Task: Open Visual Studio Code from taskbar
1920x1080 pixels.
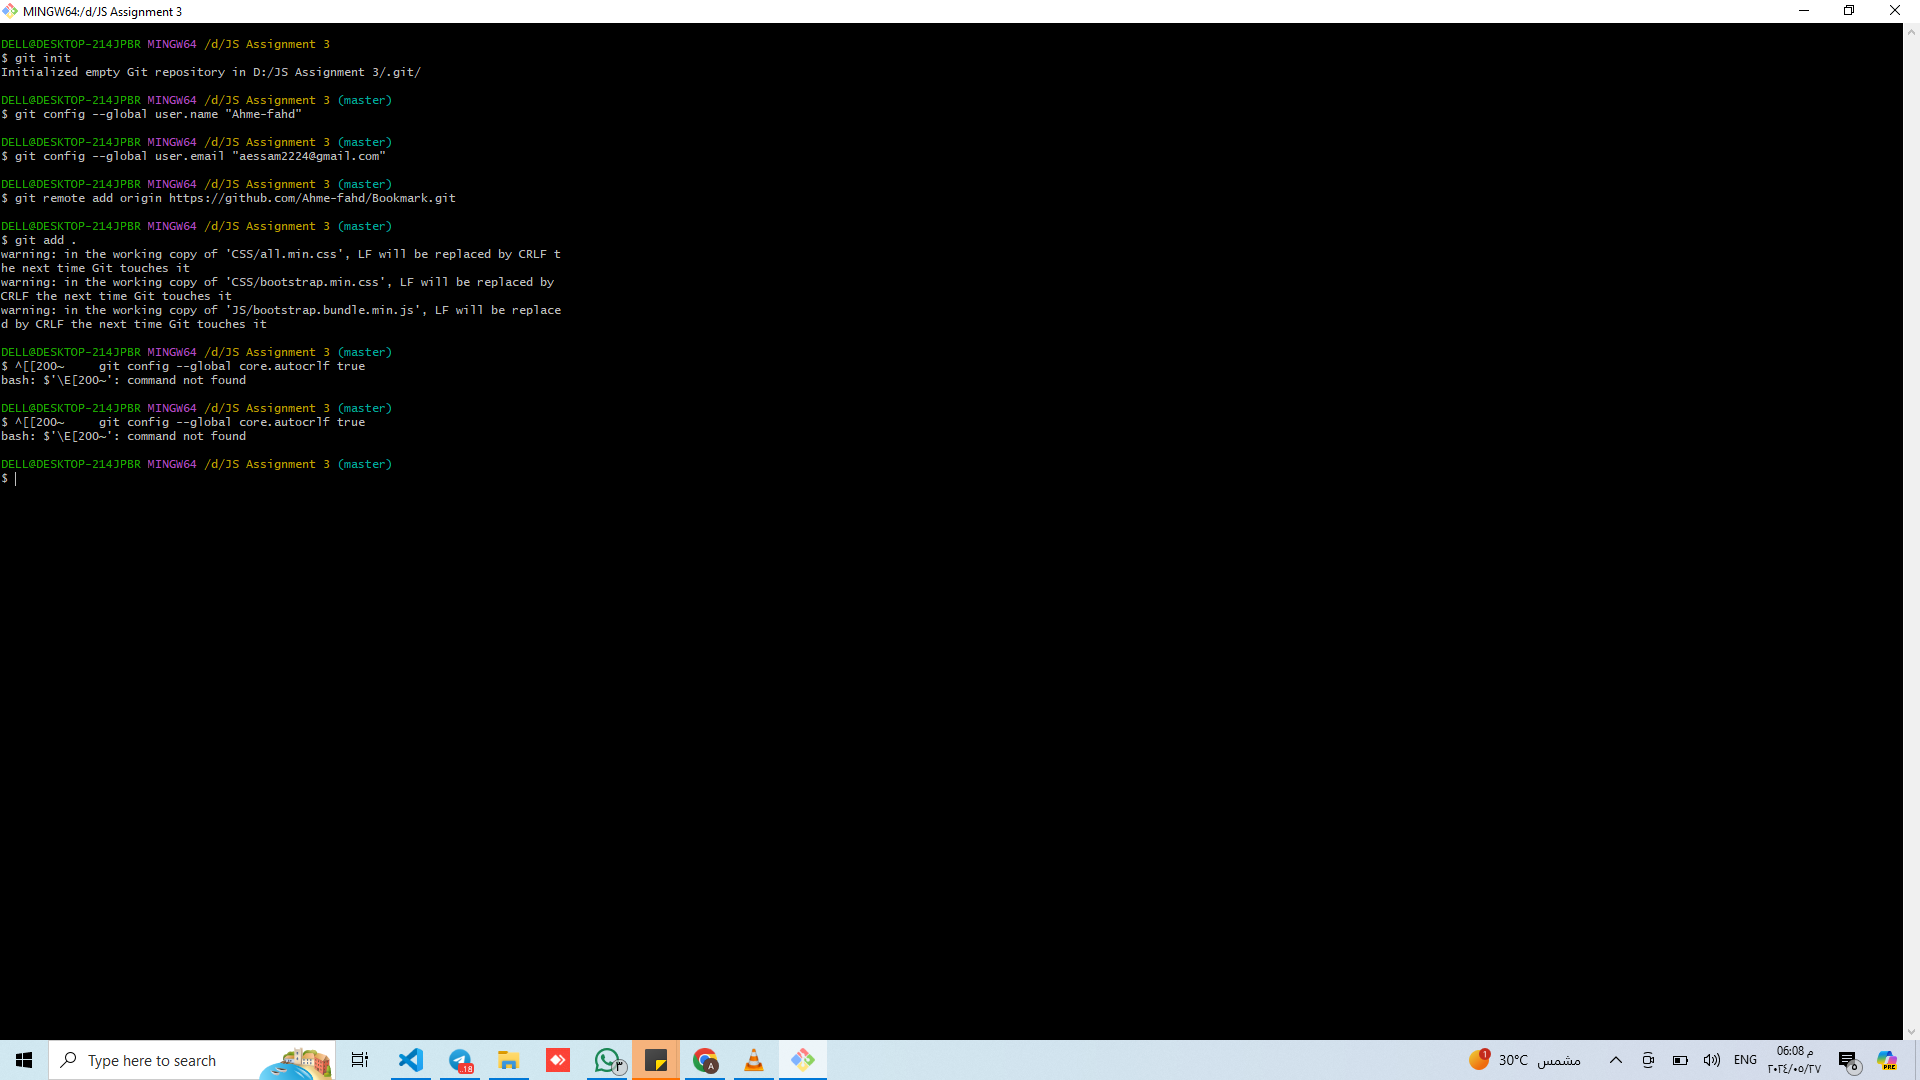Action: [x=411, y=1060]
